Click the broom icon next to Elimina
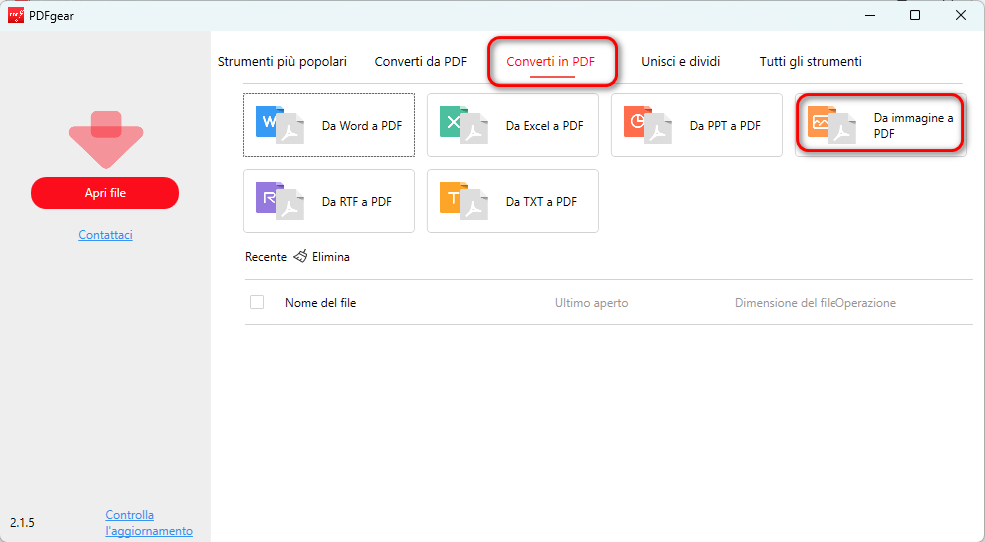Screen dimensions: 985x542 300,256
